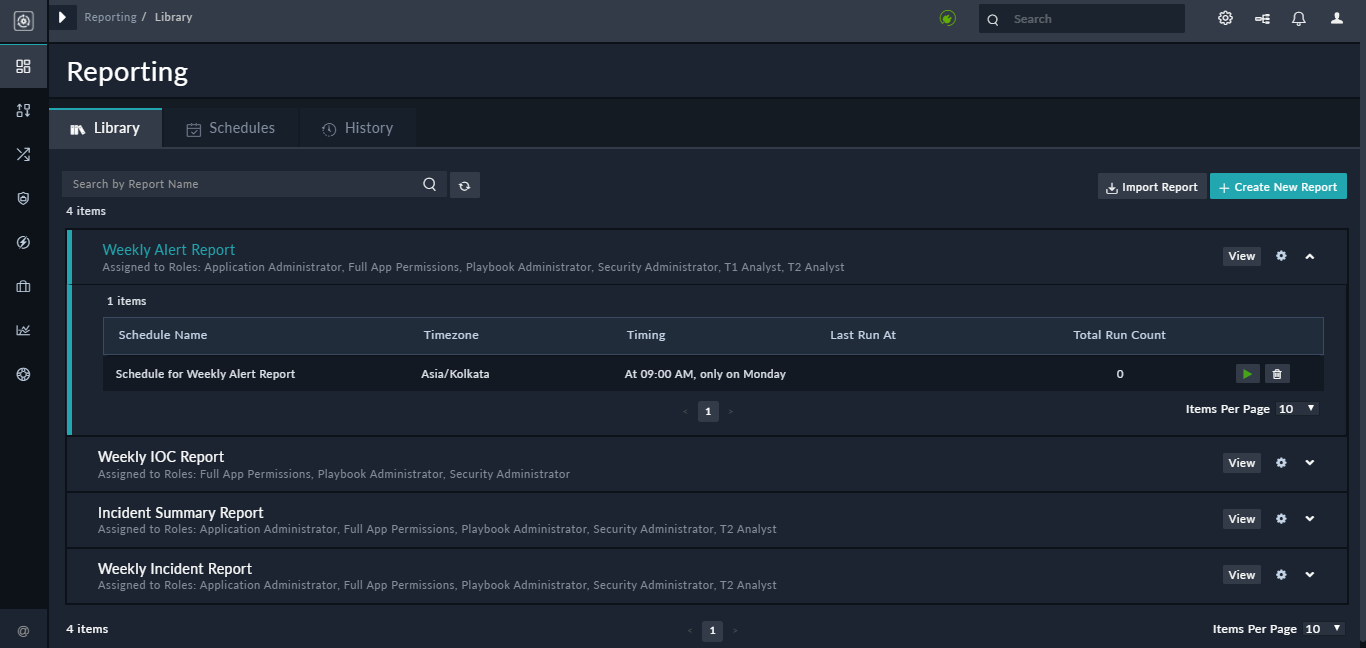Image resolution: width=1366 pixels, height=648 pixels.
Task: Switch to the History tab
Action: pos(357,128)
